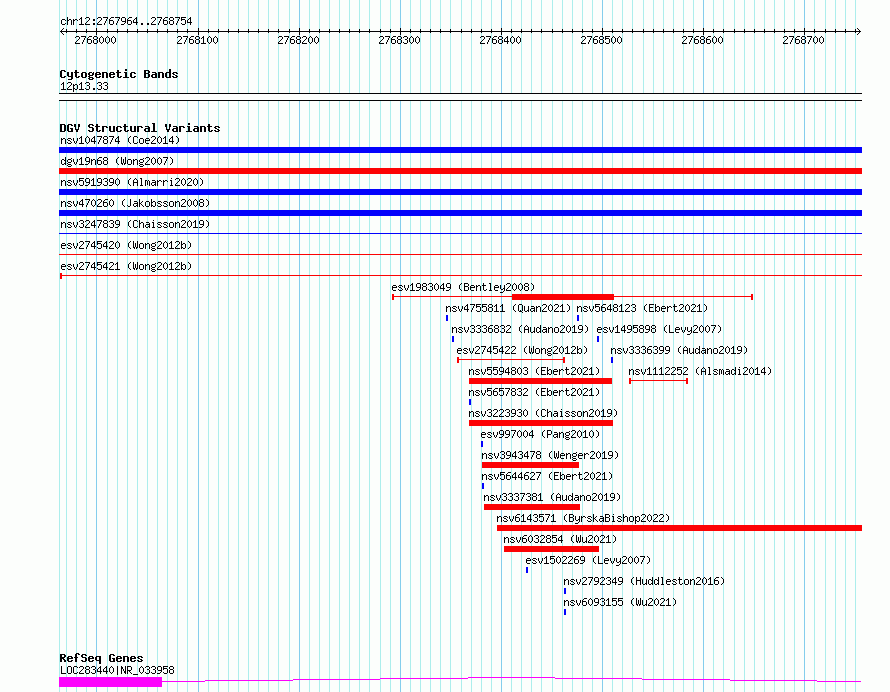Click ruler position 2768100
The width and height of the screenshot is (890, 692).
197,40
